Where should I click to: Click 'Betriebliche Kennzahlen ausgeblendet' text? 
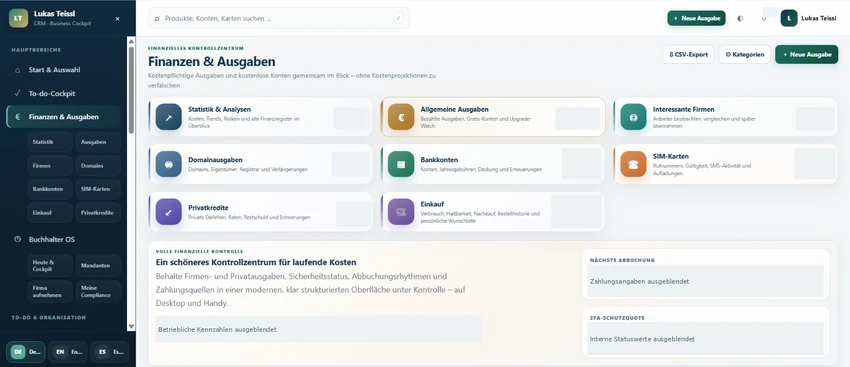coord(217,329)
